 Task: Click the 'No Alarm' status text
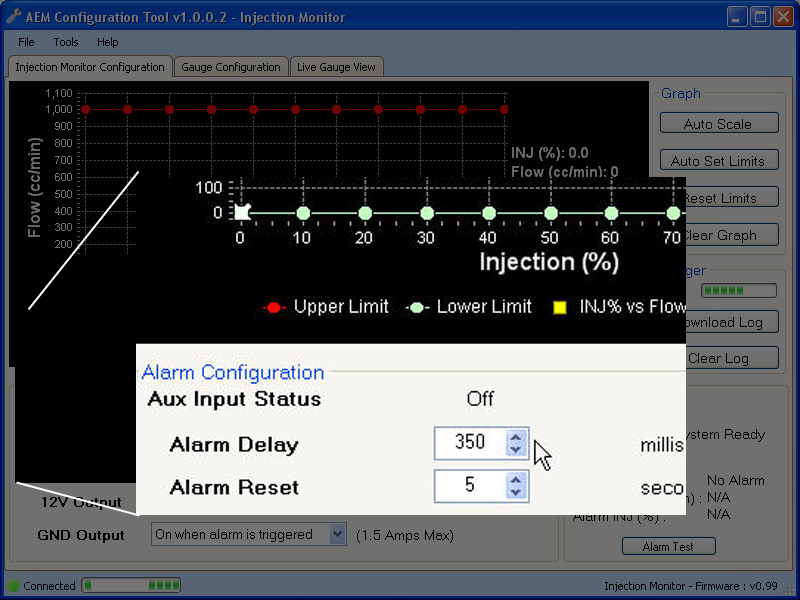(735, 480)
